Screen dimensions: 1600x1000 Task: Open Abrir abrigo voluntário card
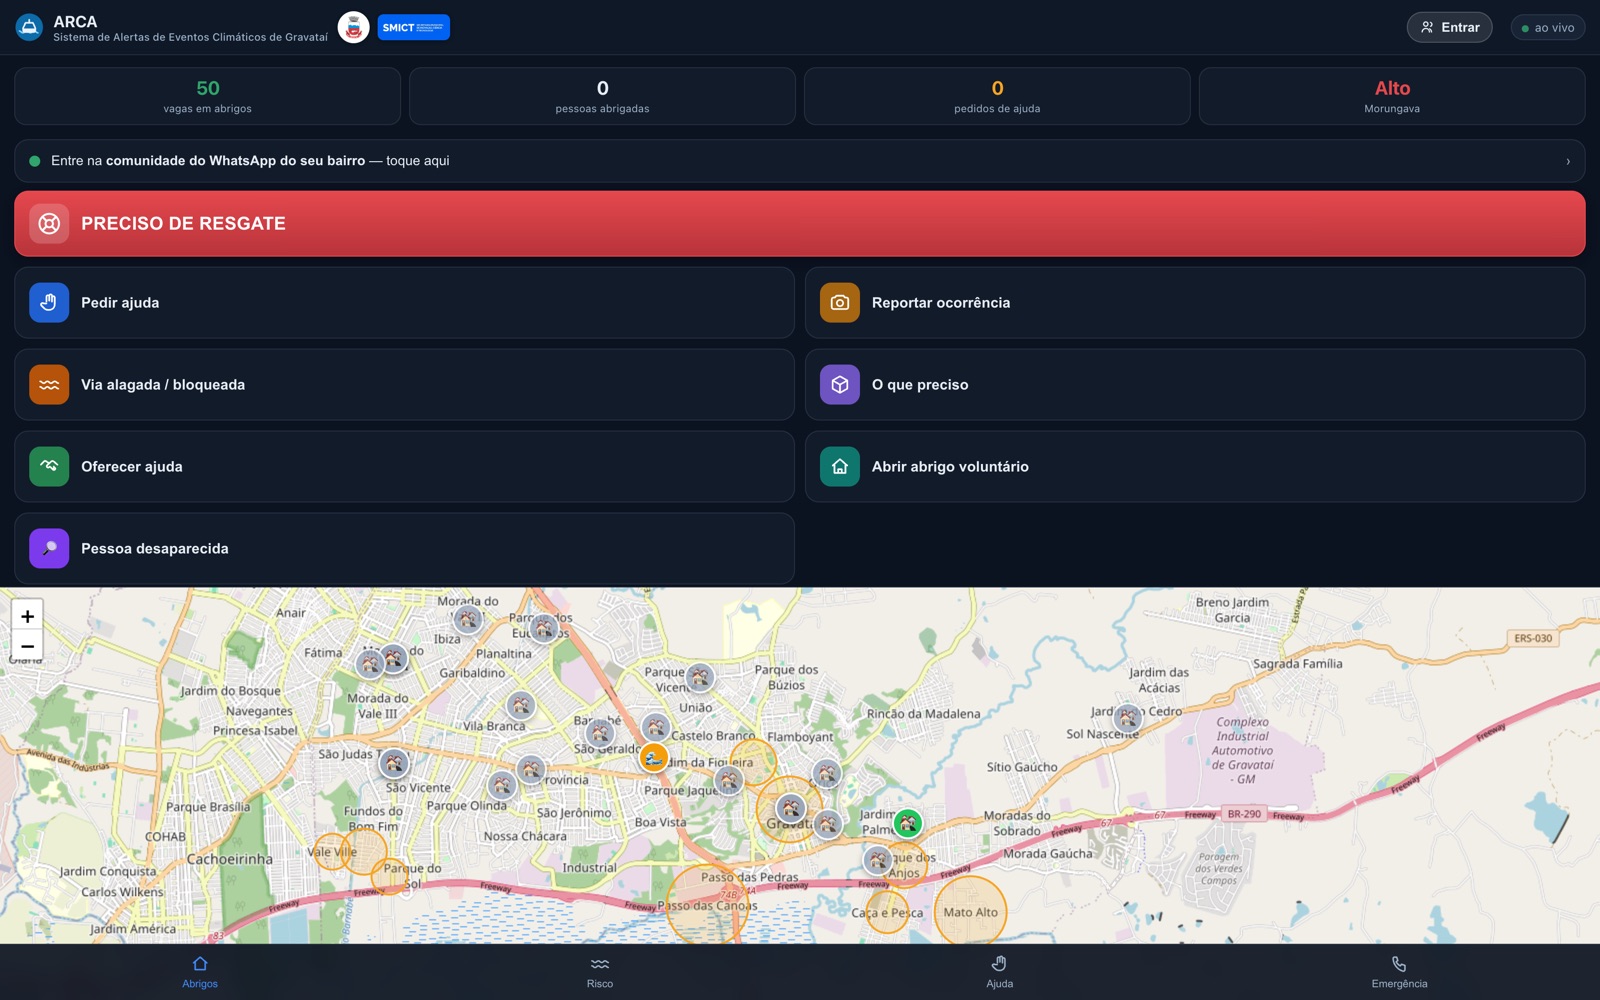tap(1195, 466)
